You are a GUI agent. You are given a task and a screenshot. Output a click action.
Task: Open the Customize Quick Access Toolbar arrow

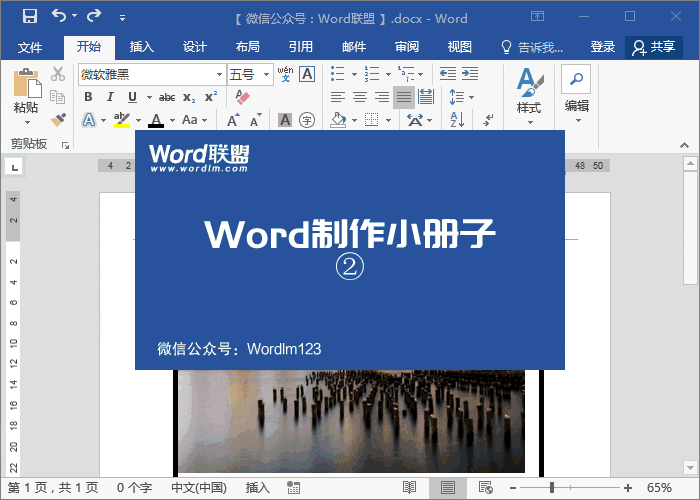tap(122, 18)
